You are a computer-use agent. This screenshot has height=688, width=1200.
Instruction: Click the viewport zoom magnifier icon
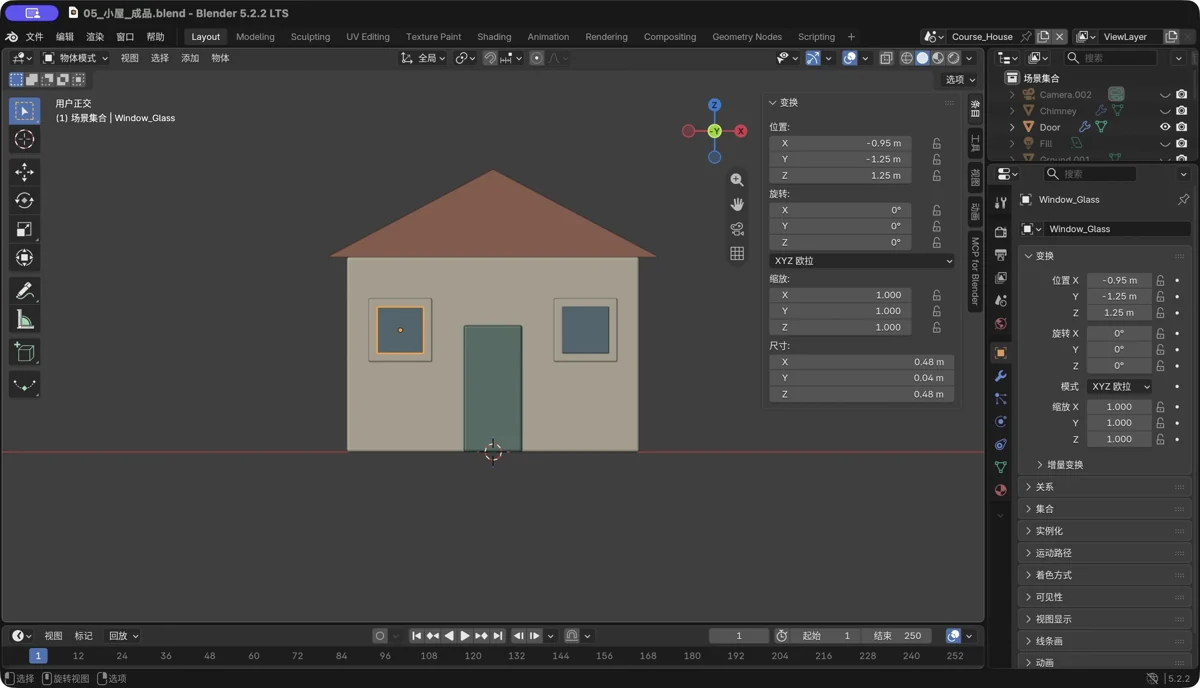[x=737, y=180]
